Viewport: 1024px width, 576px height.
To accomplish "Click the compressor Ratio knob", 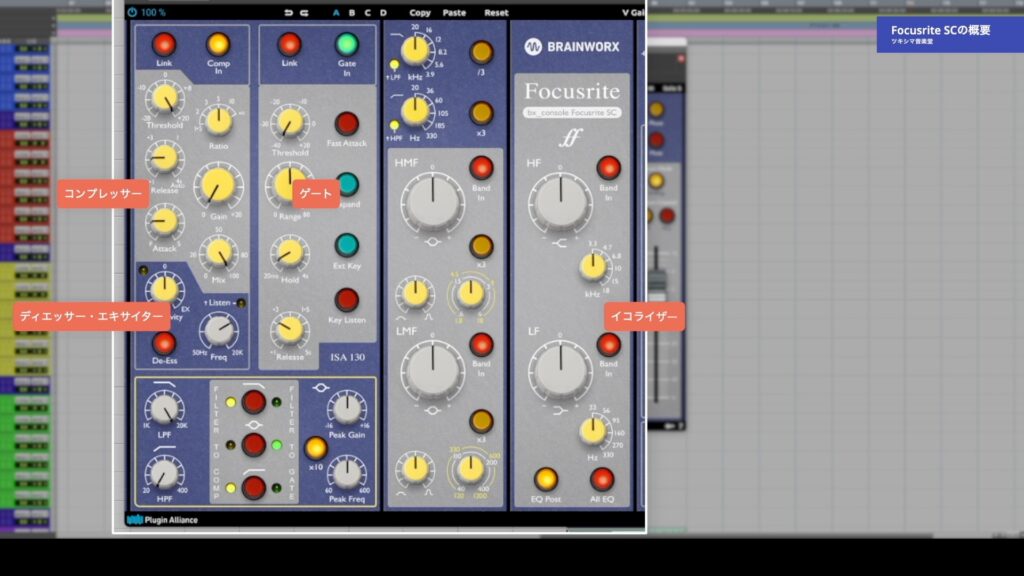I will point(219,121).
